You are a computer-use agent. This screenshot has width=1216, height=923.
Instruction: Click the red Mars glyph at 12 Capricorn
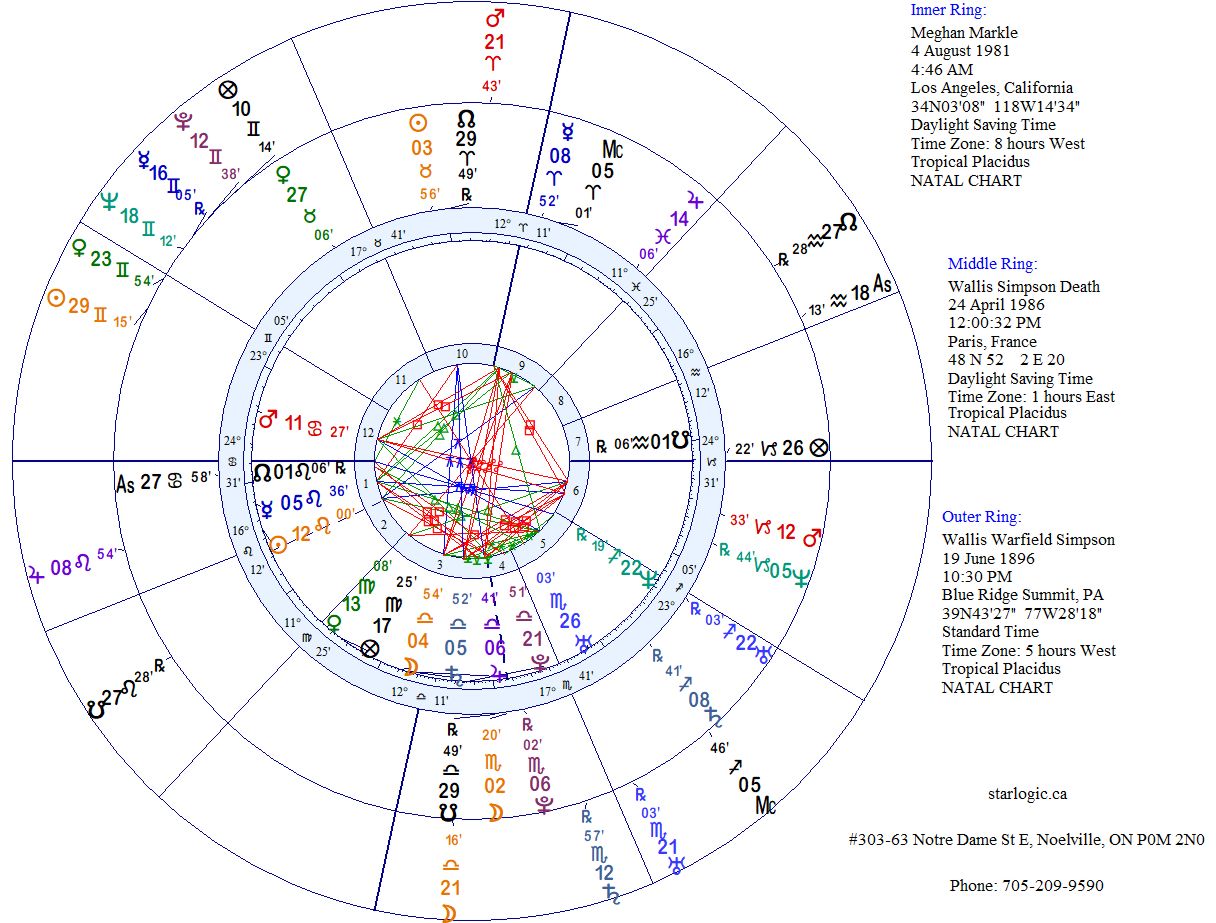[x=812, y=538]
